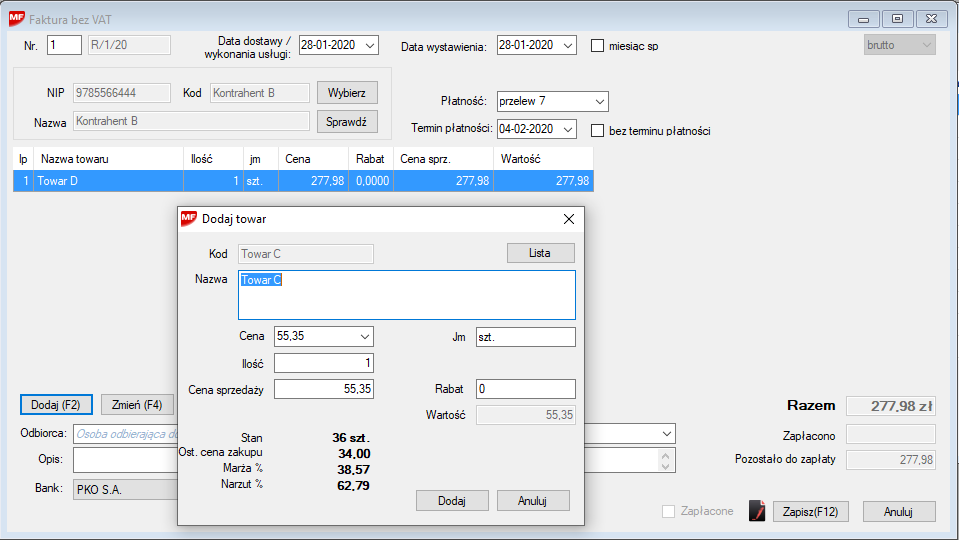Click the MF logo in Dodaj towar title bar
The height and width of the screenshot is (540, 959).
click(x=188, y=219)
